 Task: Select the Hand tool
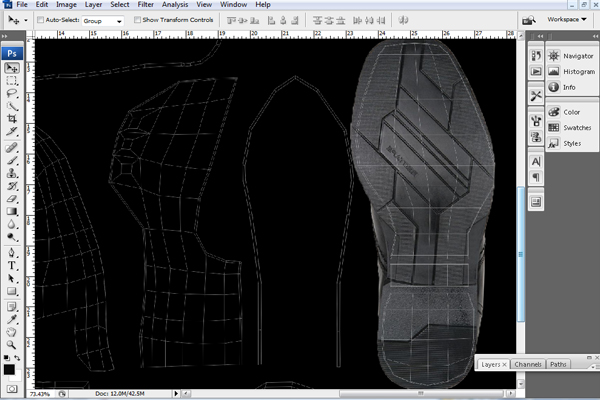(11, 332)
